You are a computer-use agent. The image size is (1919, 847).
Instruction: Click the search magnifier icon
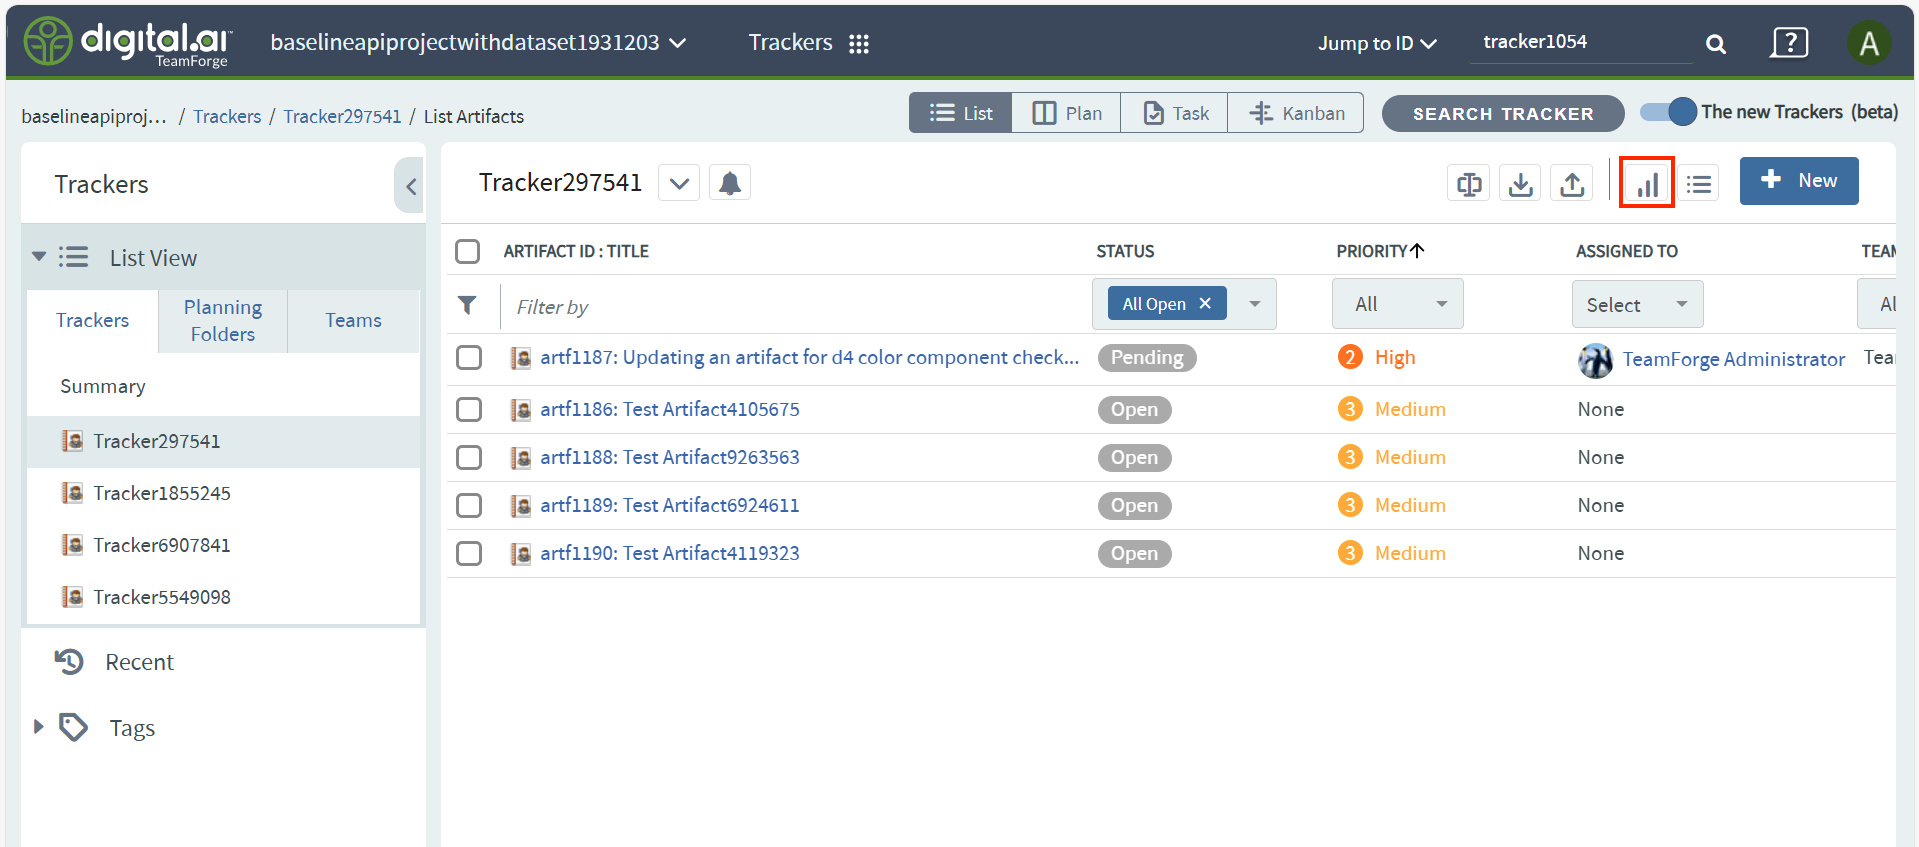point(1715,44)
